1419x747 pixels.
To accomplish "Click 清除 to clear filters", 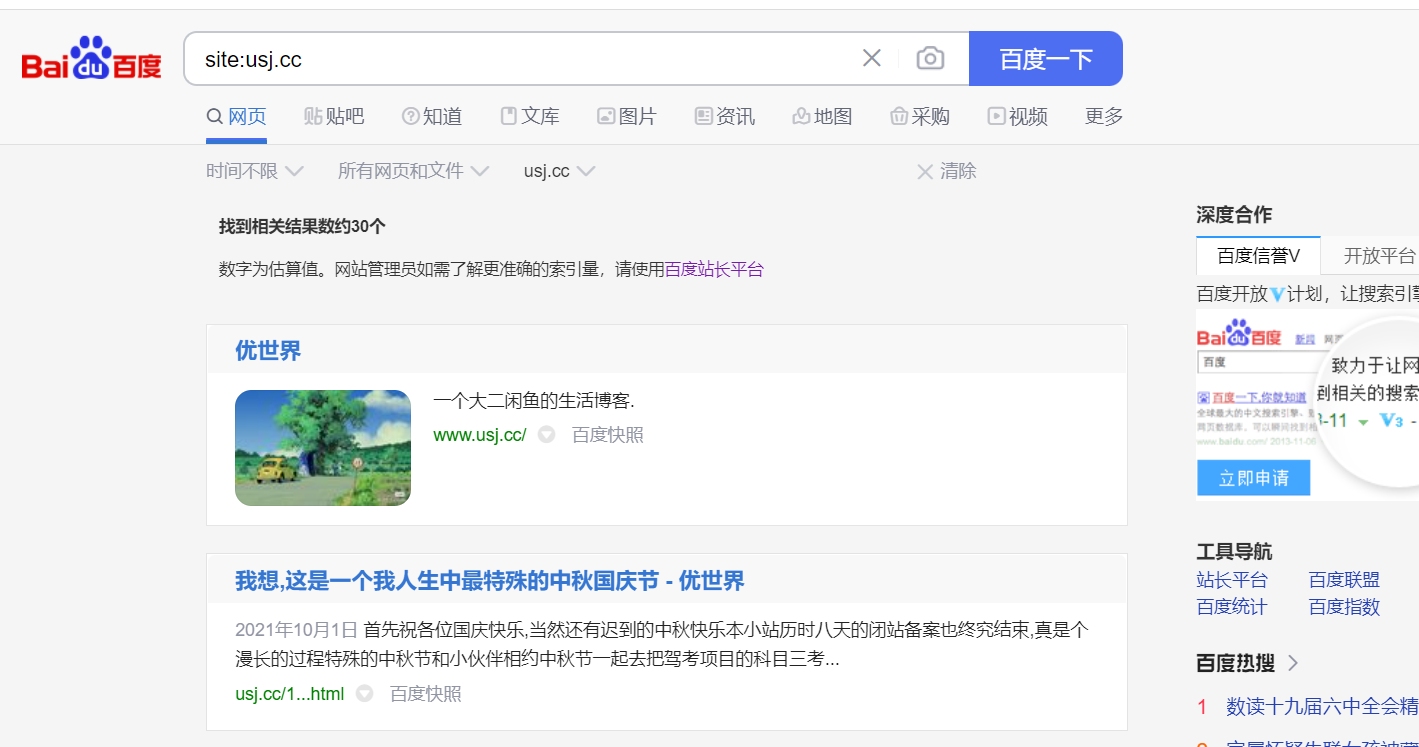I will click(x=946, y=171).
